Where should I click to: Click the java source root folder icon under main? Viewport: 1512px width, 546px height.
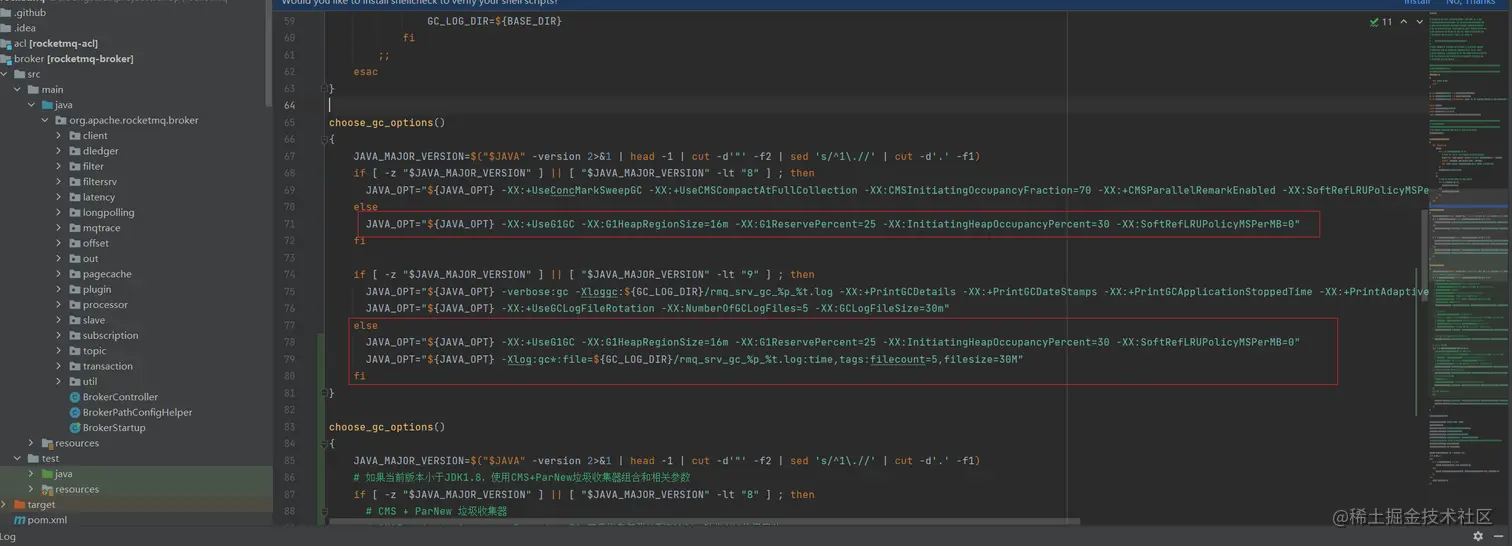(46, 105)
